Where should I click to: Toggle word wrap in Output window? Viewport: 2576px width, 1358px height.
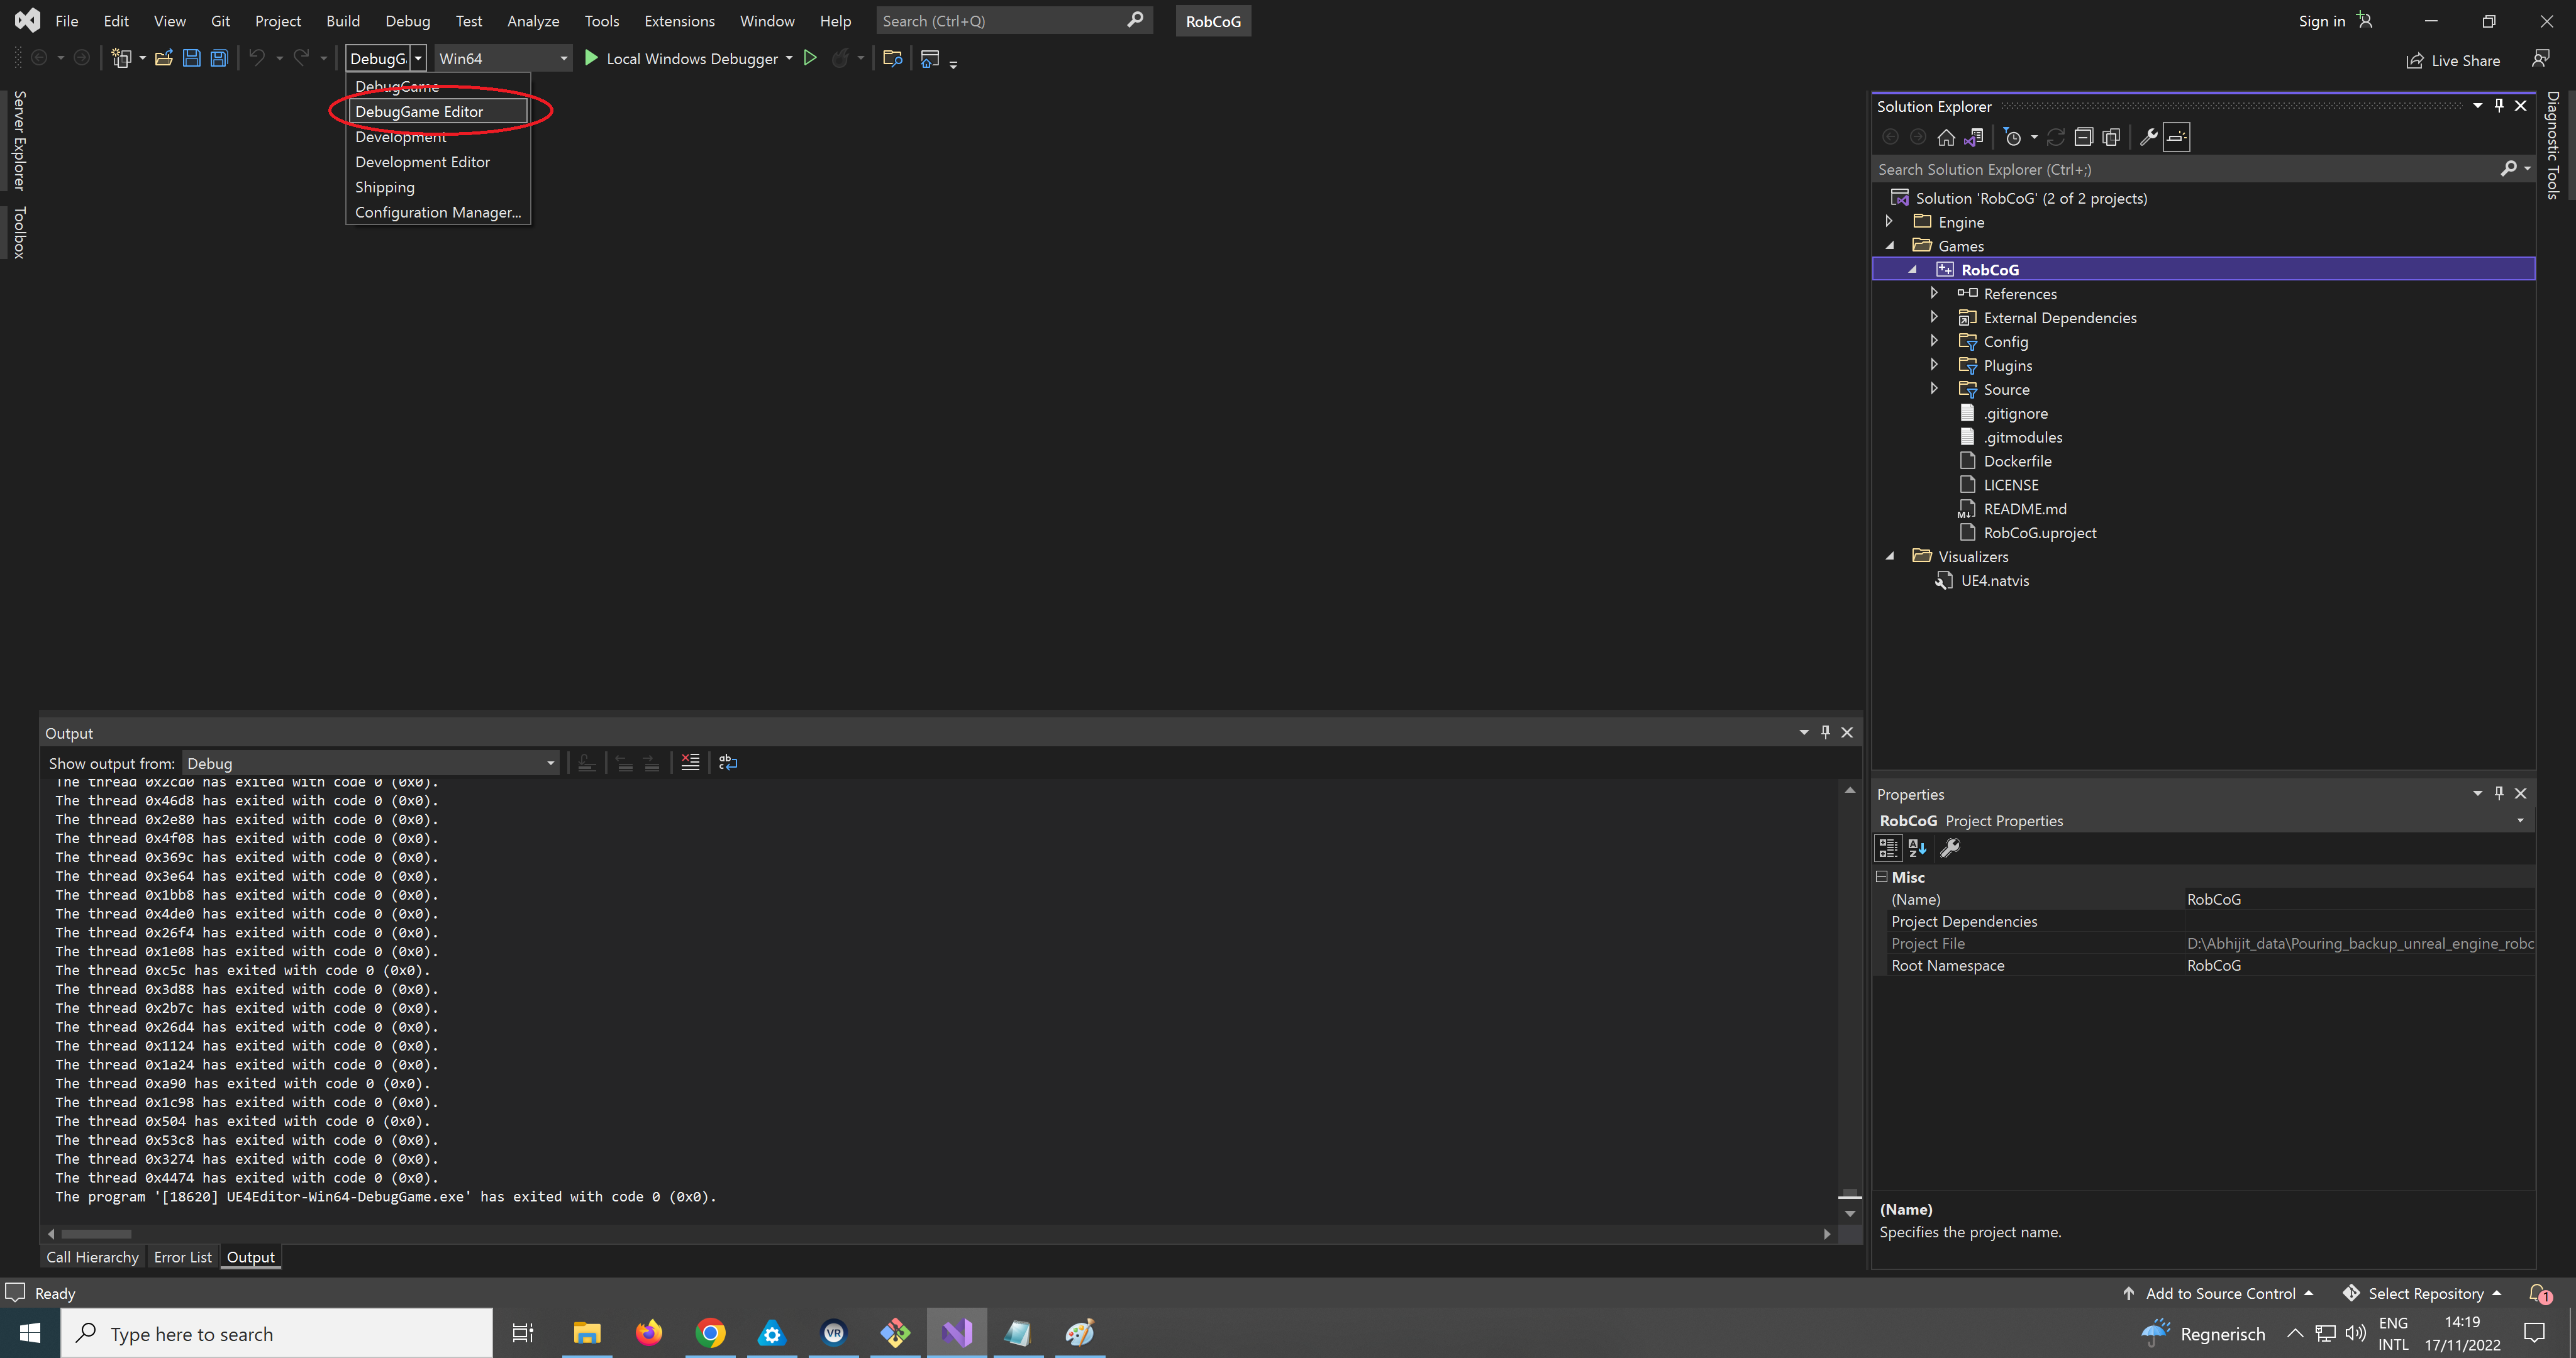point(728,762)
